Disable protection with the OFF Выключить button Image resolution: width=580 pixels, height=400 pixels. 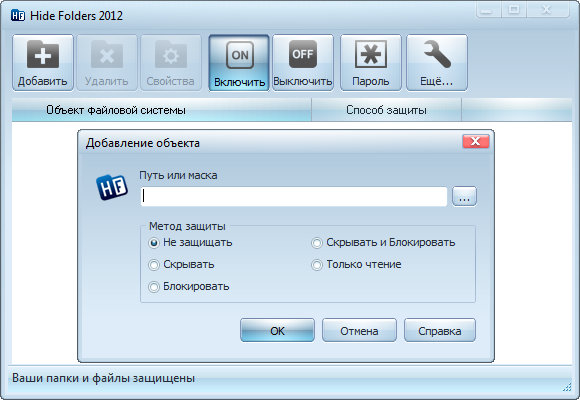click(303, 63)
